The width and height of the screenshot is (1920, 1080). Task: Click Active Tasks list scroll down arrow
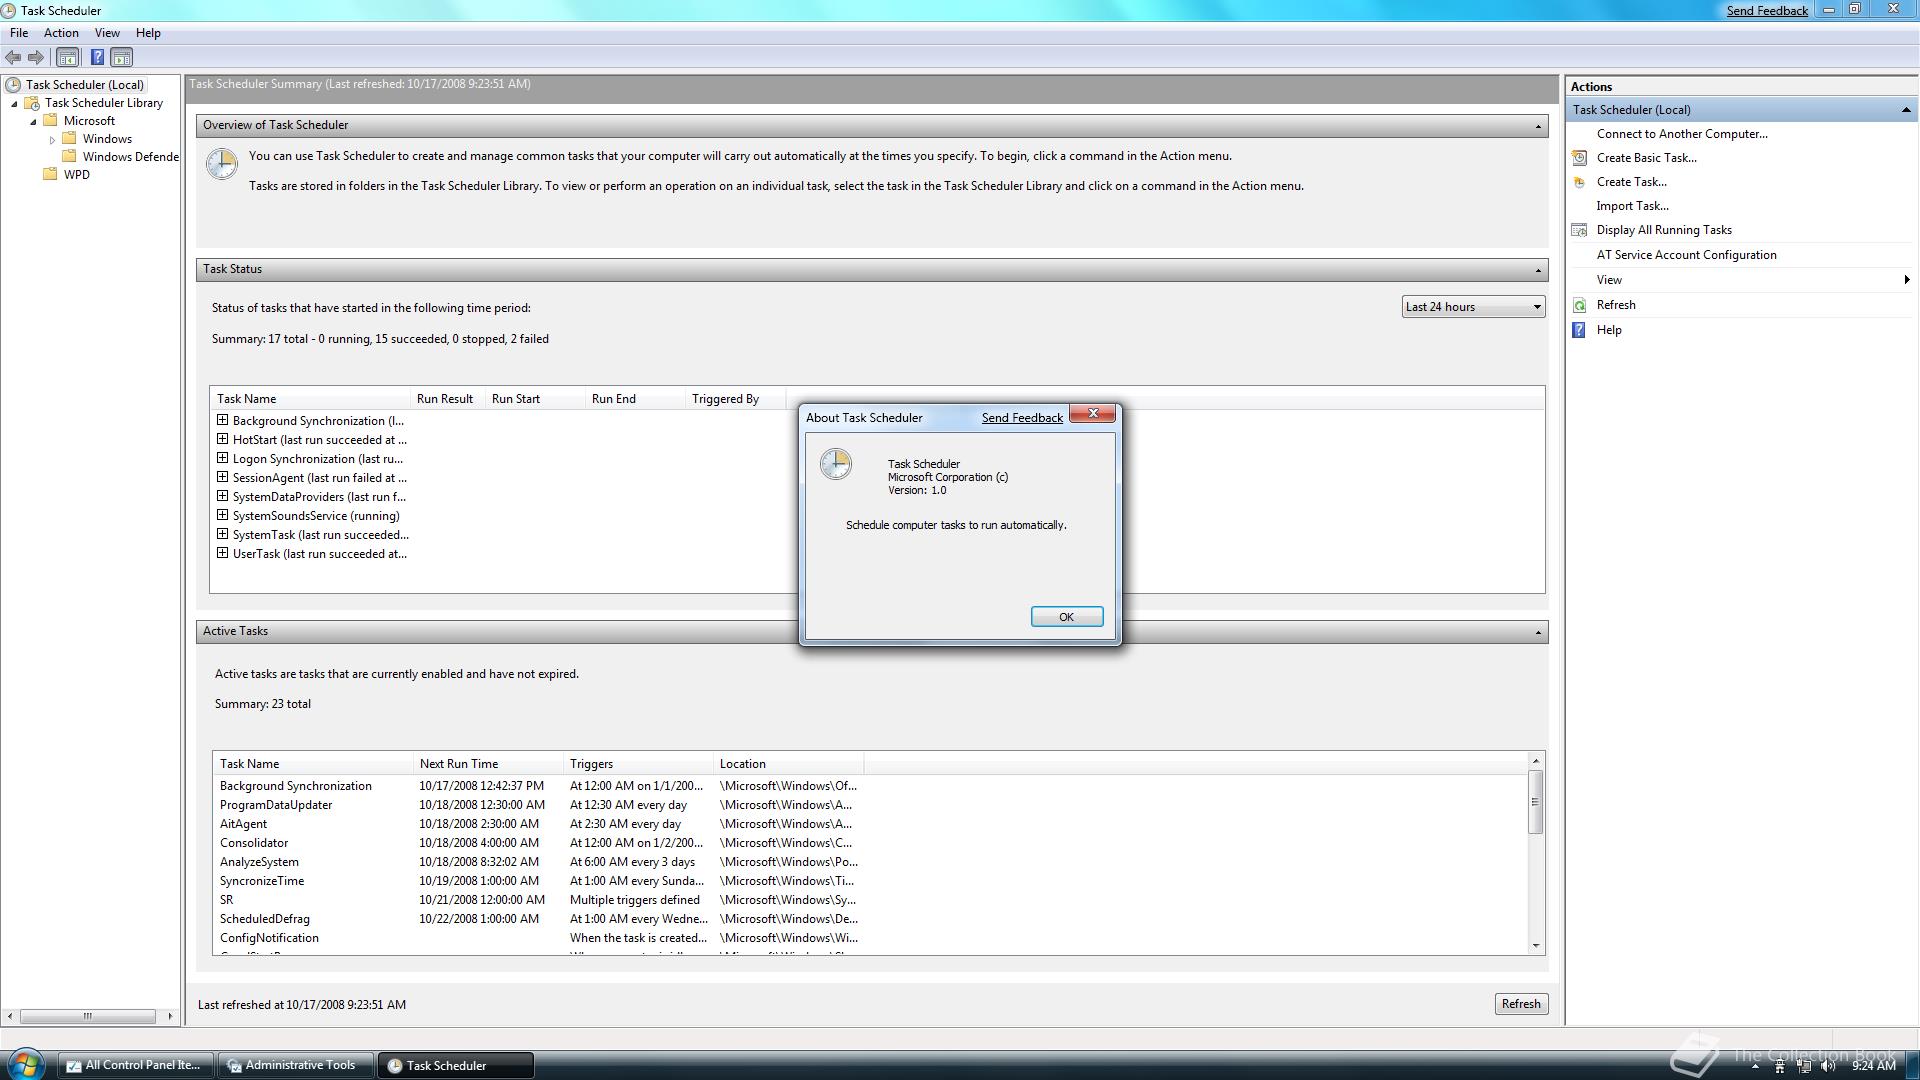pos(1536,945)
